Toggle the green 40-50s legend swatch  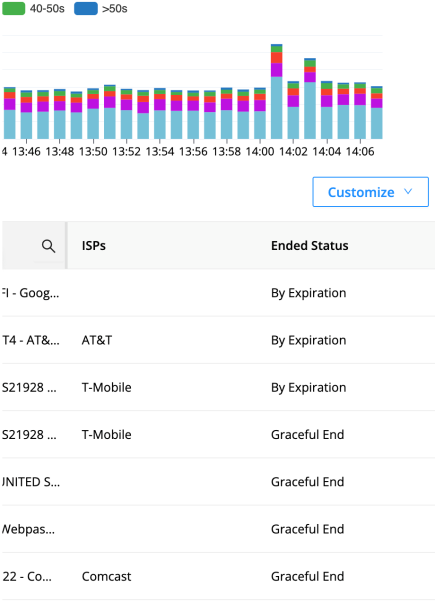pyautogui.click(x=13, y=8)
